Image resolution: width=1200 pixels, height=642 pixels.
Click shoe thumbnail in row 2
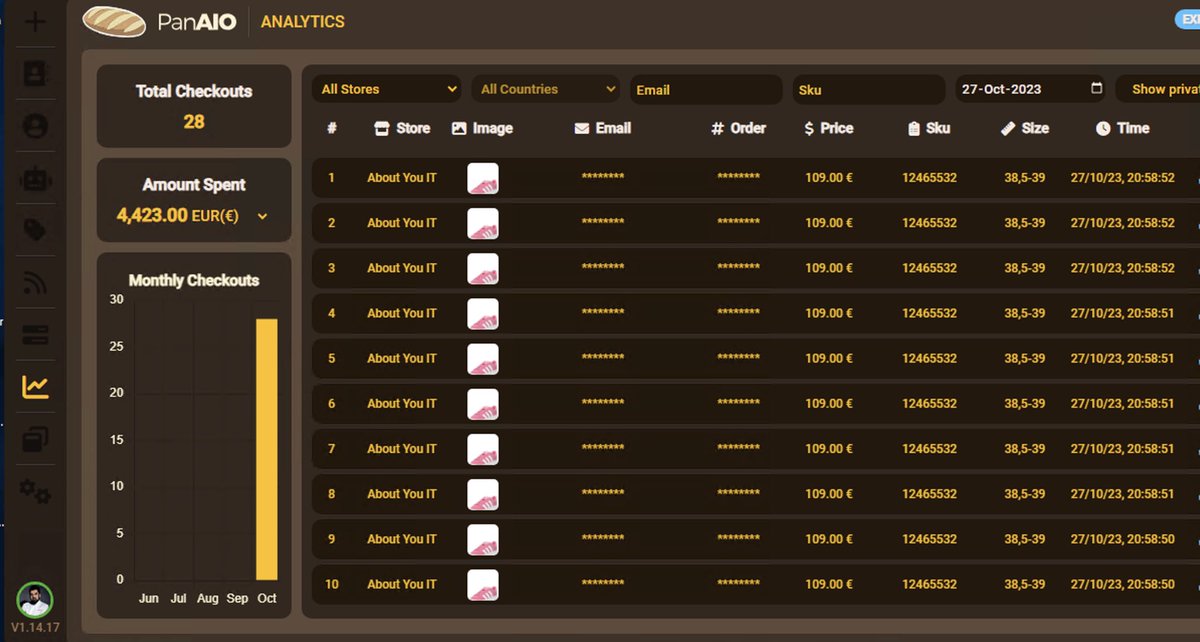click(x=483, y=224)
